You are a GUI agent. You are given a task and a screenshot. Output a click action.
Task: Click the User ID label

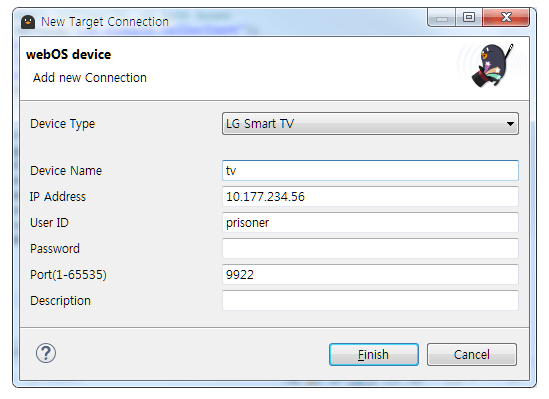[x=49, y=223]
